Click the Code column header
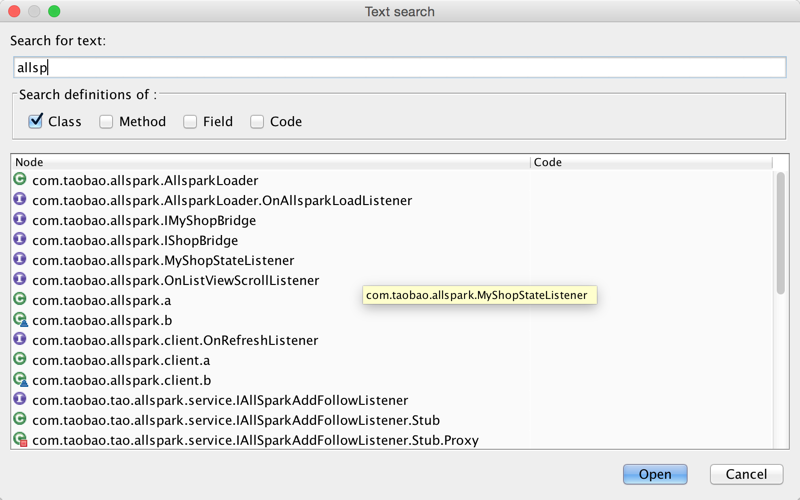Viewport: 800px width, 500px height. pos(650,162)
